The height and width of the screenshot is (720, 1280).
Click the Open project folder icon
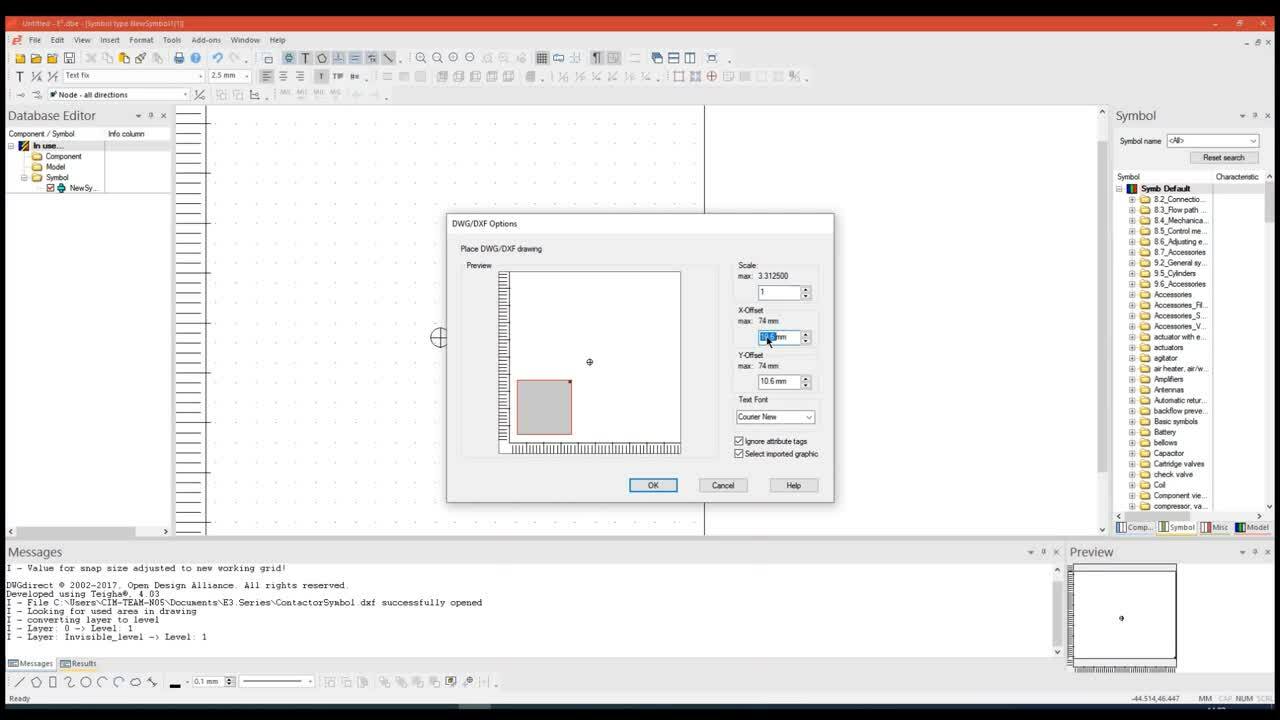36,58
